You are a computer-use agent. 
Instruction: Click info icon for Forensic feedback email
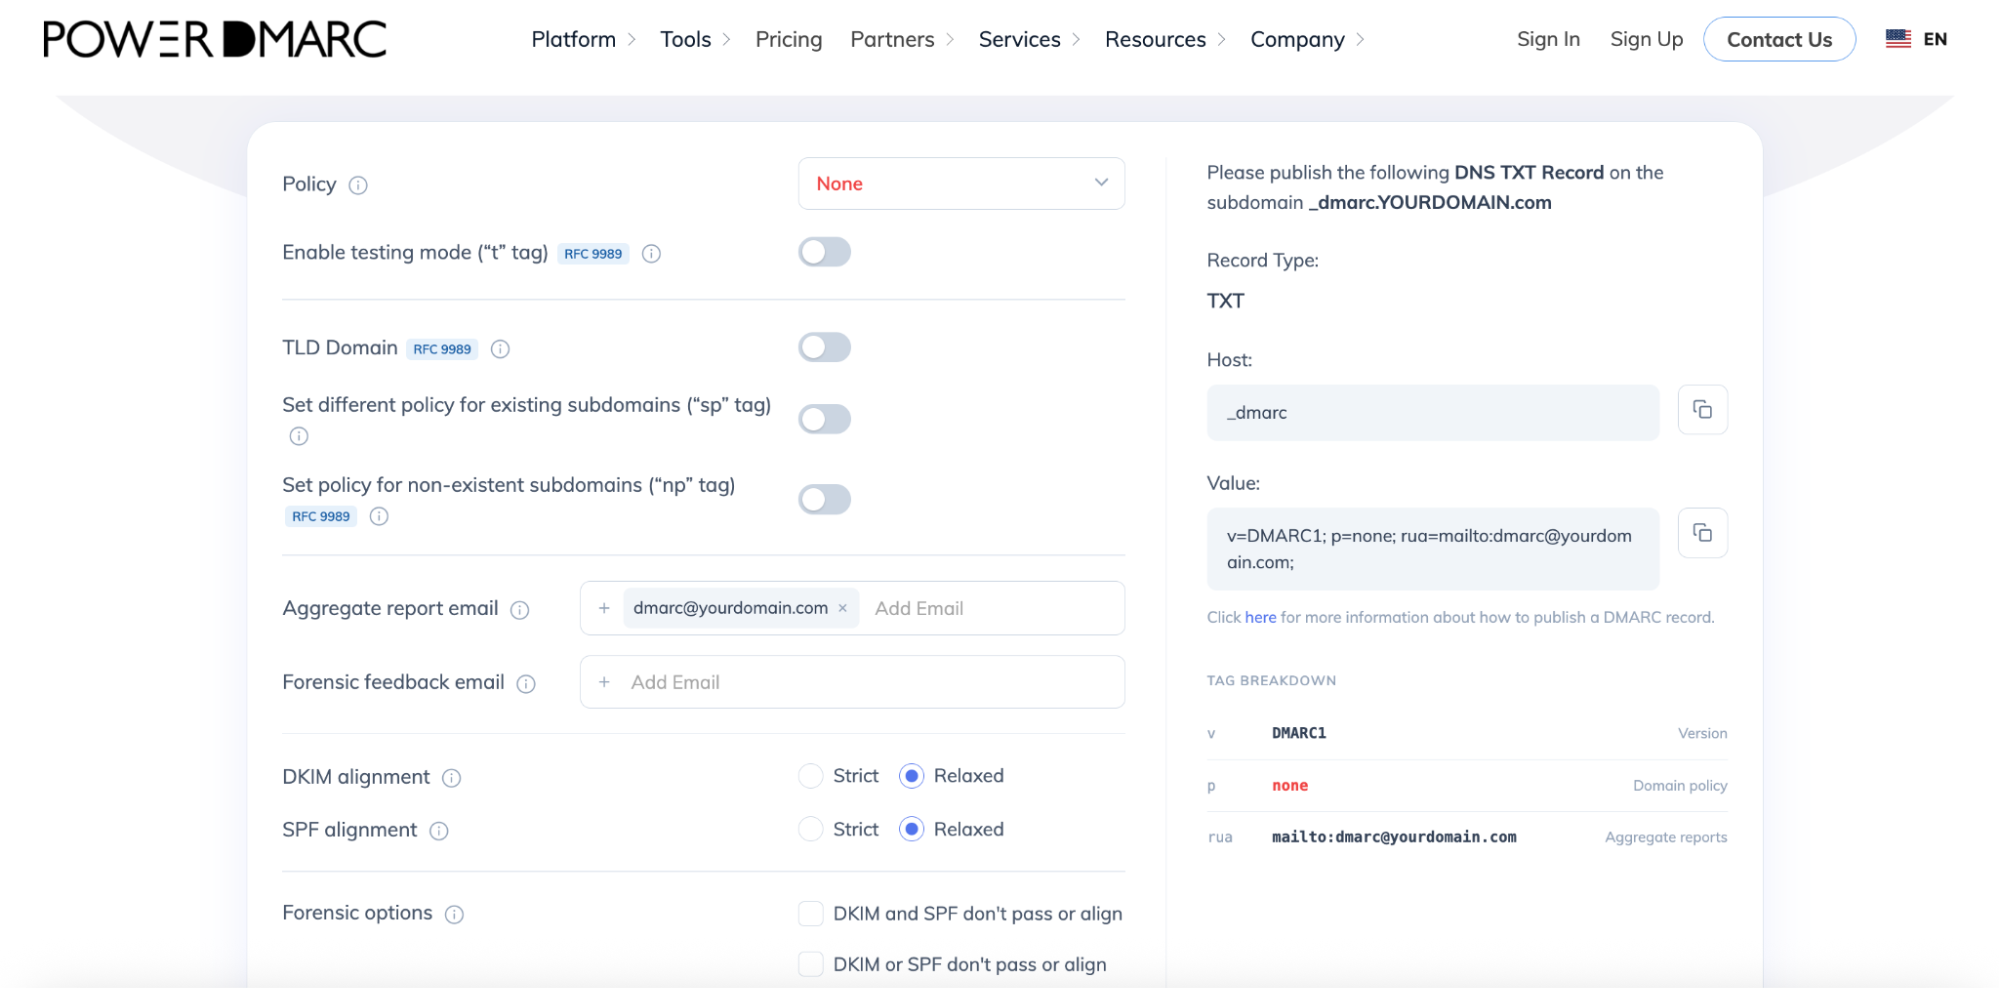click(x=526, y=684)
